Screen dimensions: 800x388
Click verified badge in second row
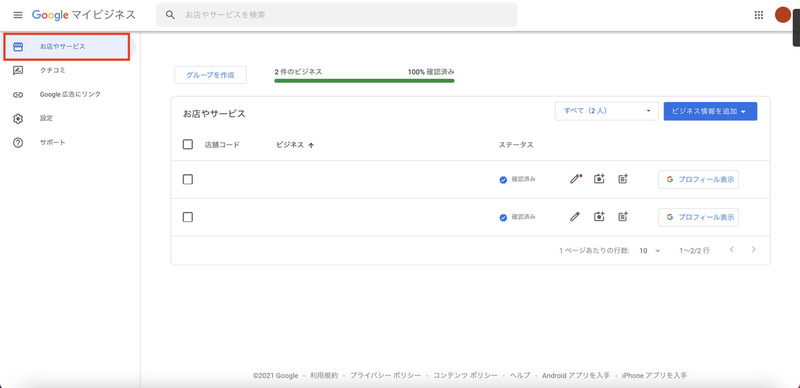(x=503, y=217)
